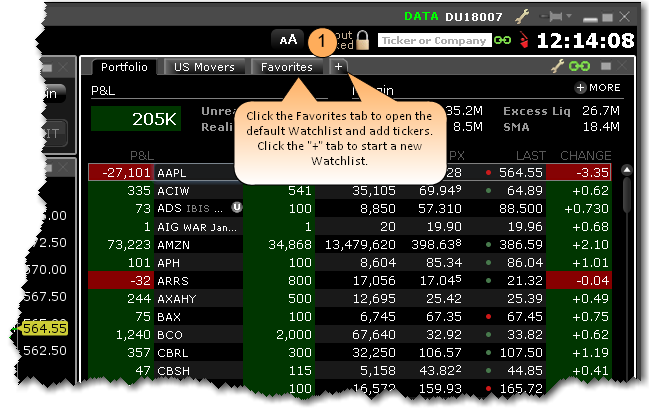Click the info icon next to ADS

pyautogui.click(x=237, y=208)
